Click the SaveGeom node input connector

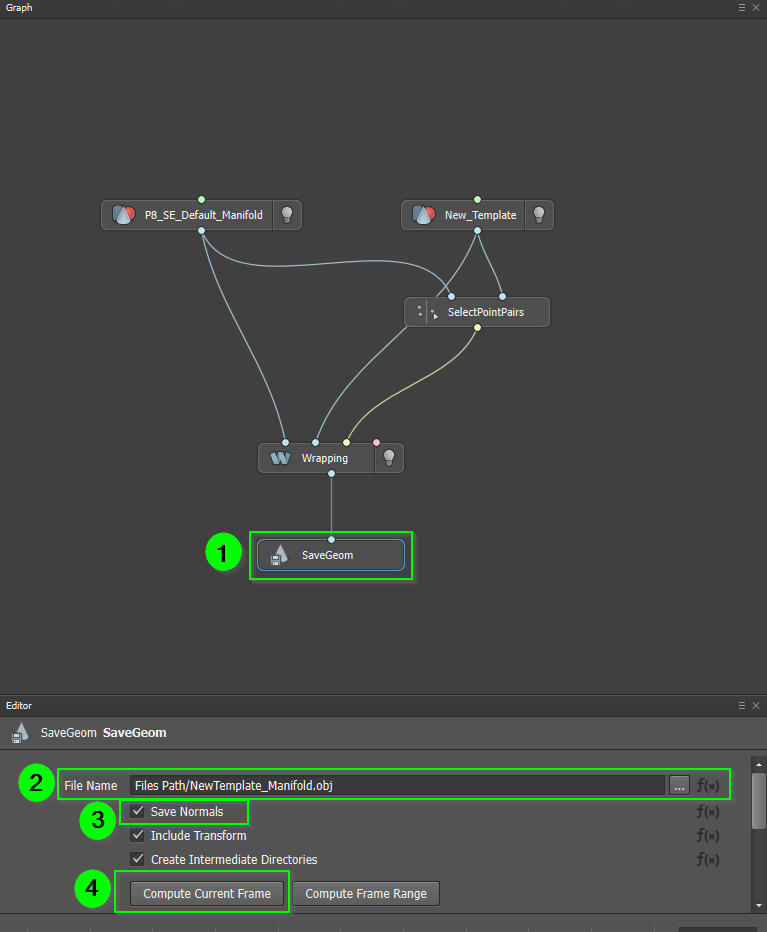(331, 540)
